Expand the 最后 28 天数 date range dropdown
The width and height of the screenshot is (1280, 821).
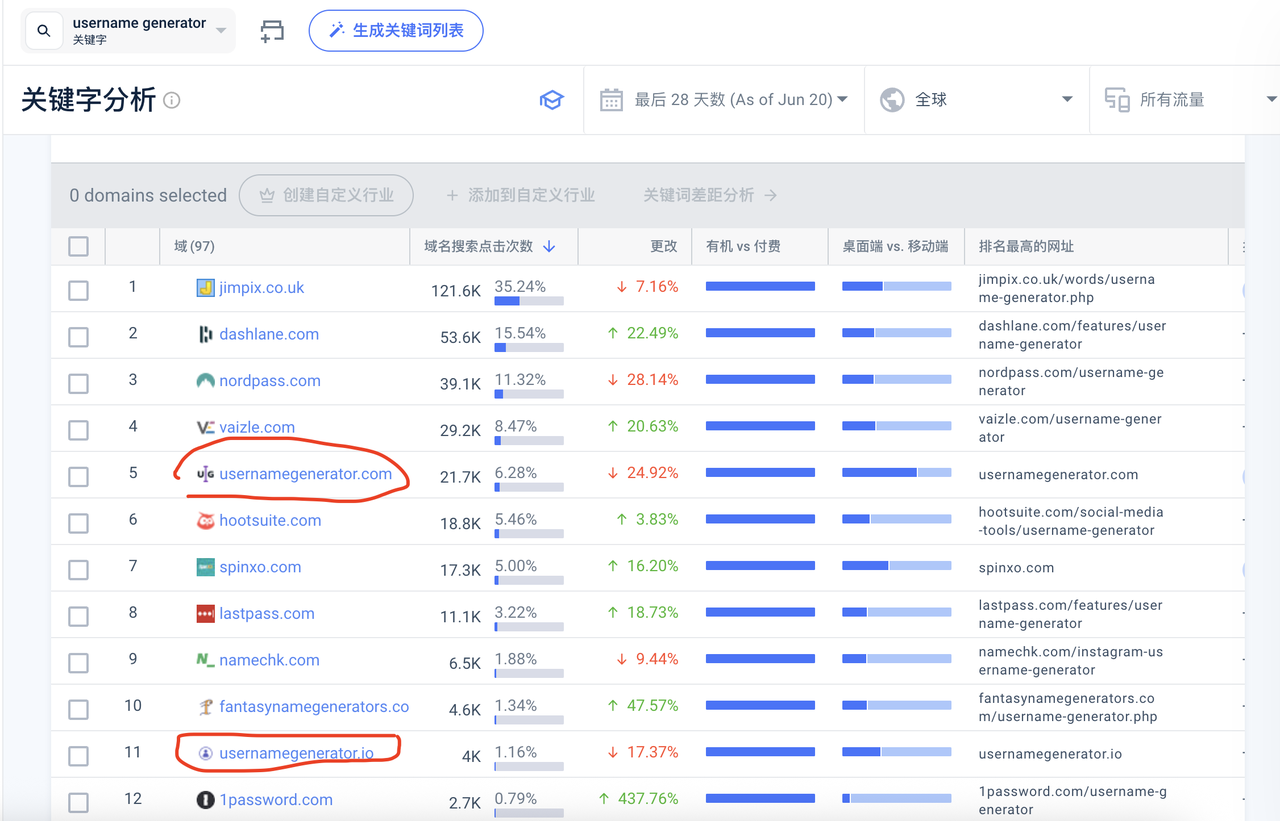pyautogui.click(x=842, y=100)
